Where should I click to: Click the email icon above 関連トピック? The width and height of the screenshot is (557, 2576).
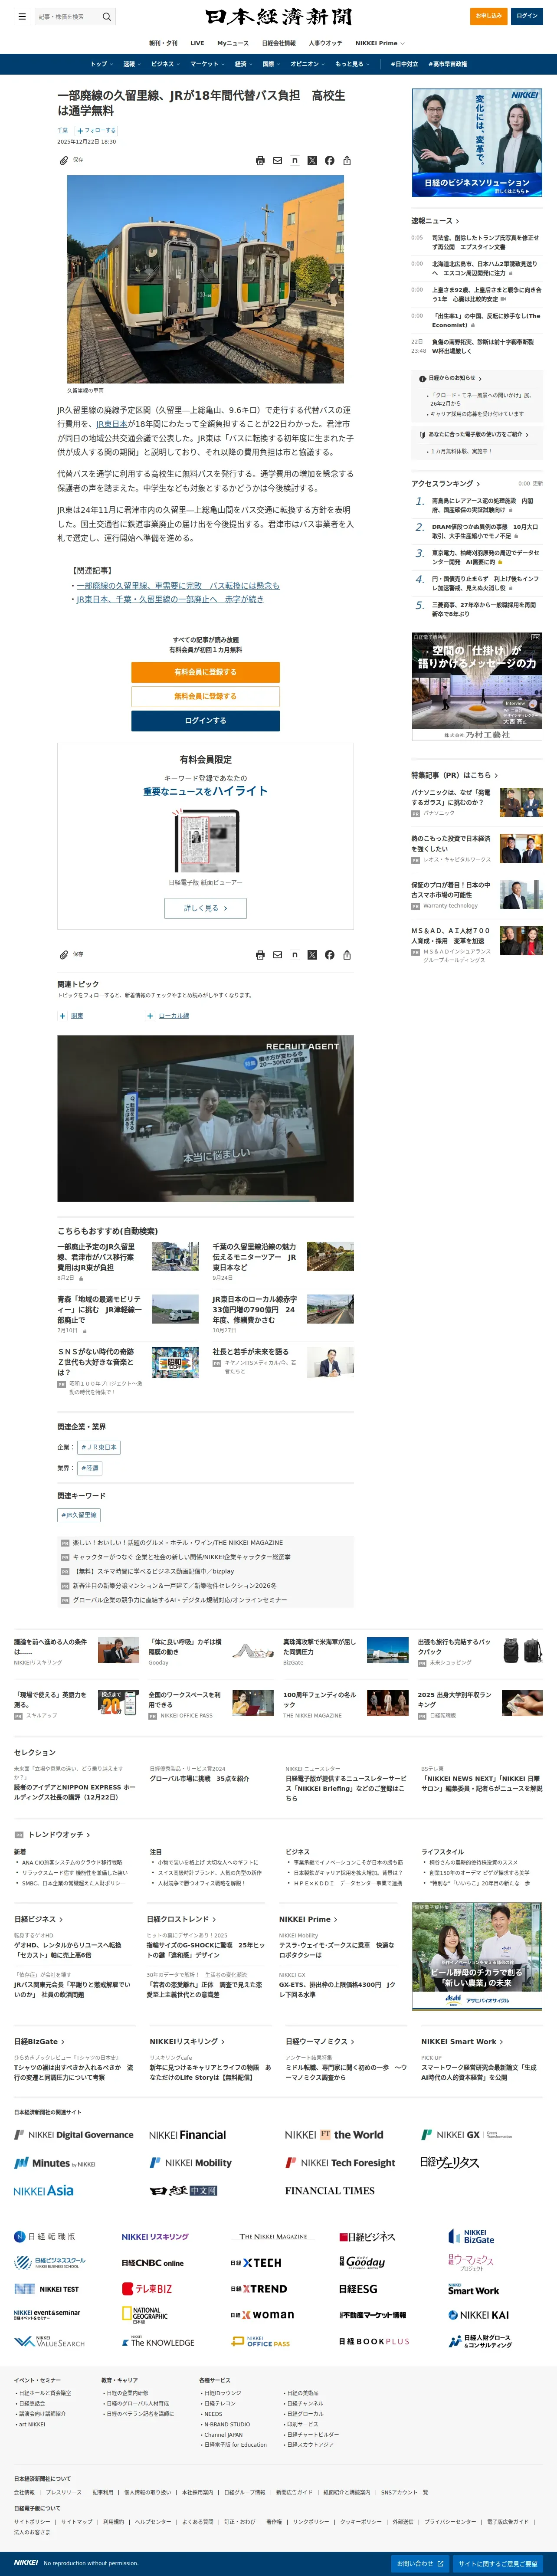pyautogui.click(x=277, y=954)
